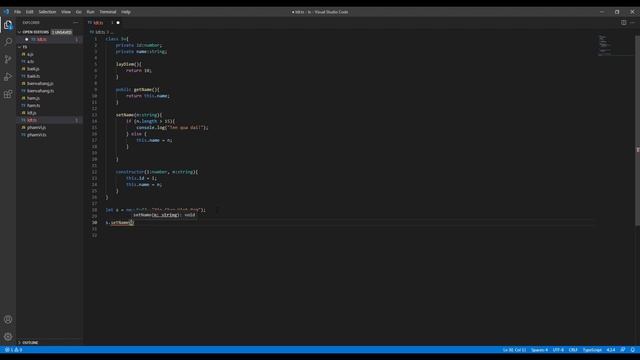Viewport: 640px width, 360px height.
Task: Open Explorer panel more actions ellipsis
Action: tap(76, 23)
